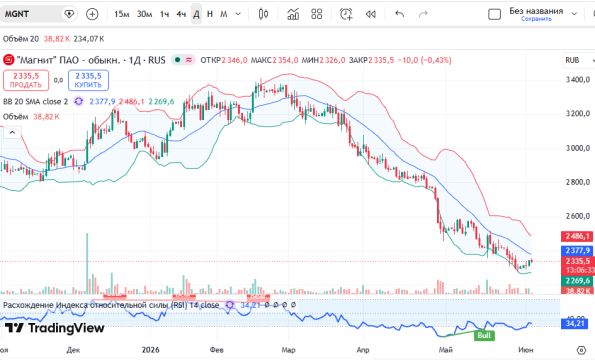Expand the timeframe list chevron
Image resolution: width=595 pixels, height=360 pixels.
tap(238, 14)
